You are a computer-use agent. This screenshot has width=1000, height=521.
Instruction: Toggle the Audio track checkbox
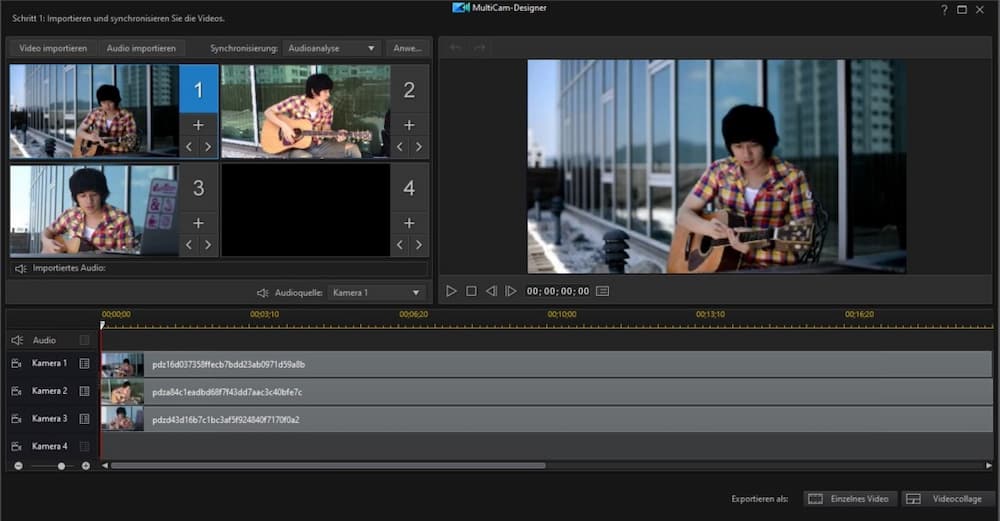[84, 341]
